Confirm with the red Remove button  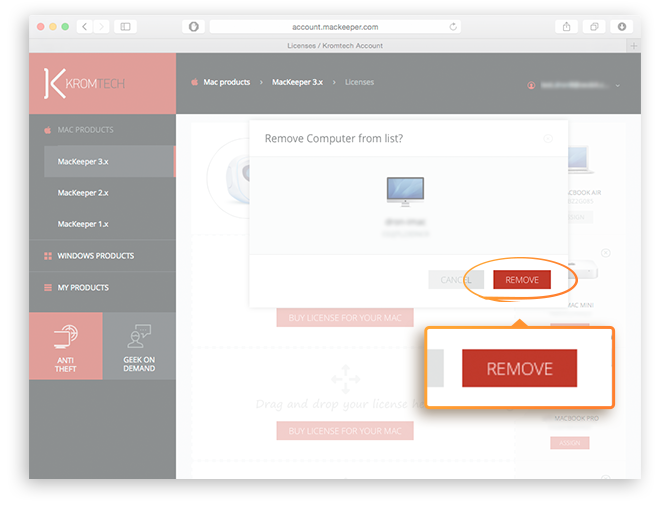(522, 280)
